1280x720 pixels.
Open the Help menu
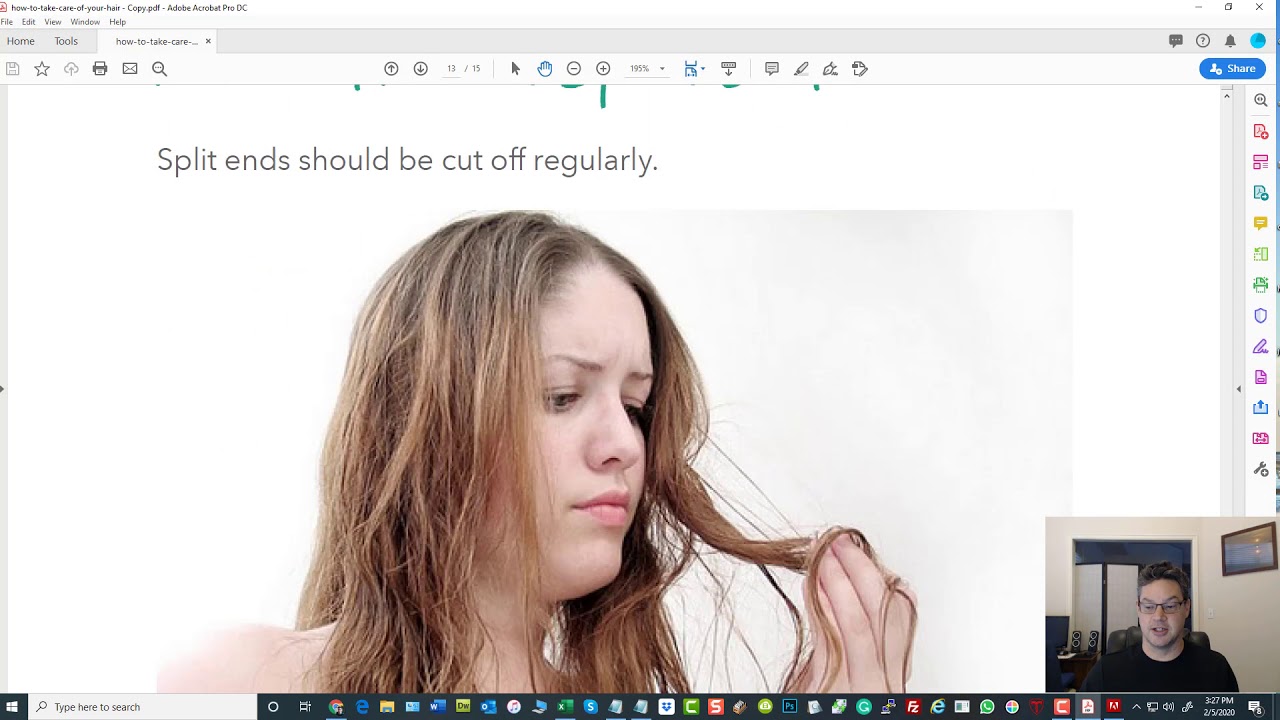click(x=118, y=22)
